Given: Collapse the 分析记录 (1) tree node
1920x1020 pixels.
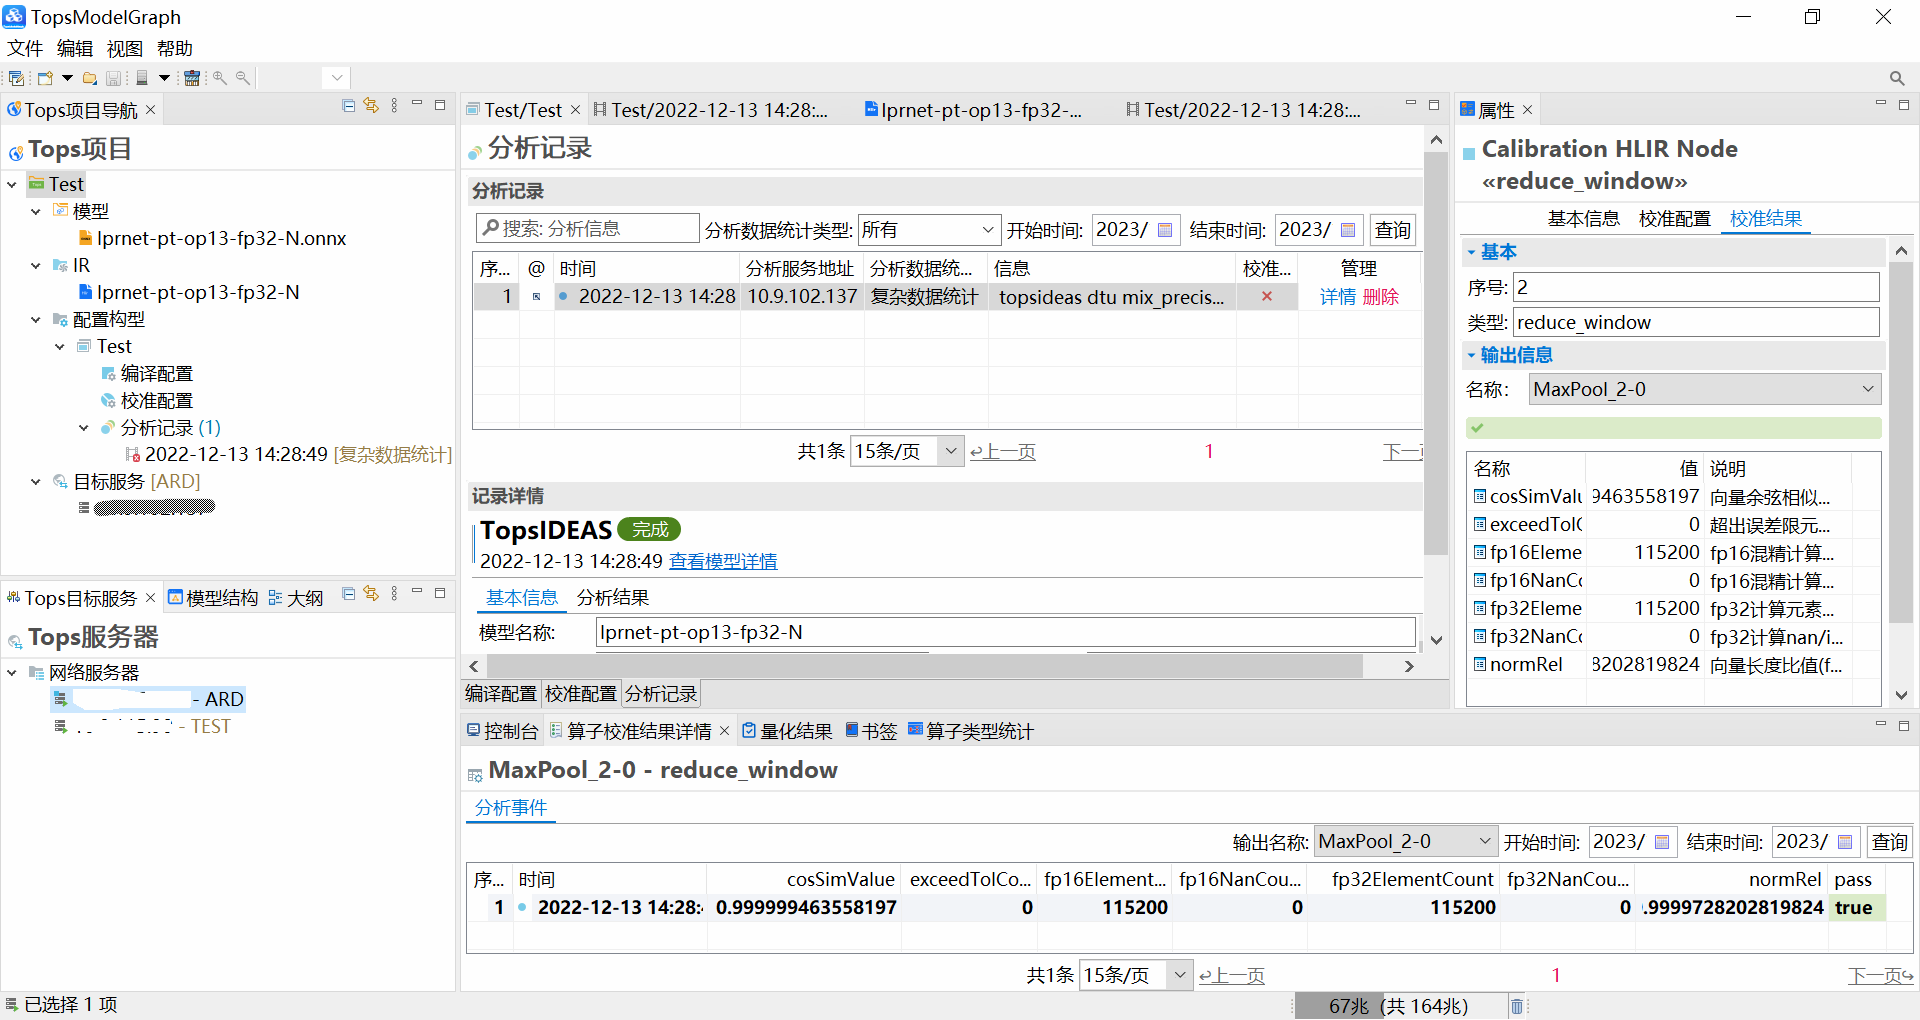Looking at the screenshot, I should [84, 427].
